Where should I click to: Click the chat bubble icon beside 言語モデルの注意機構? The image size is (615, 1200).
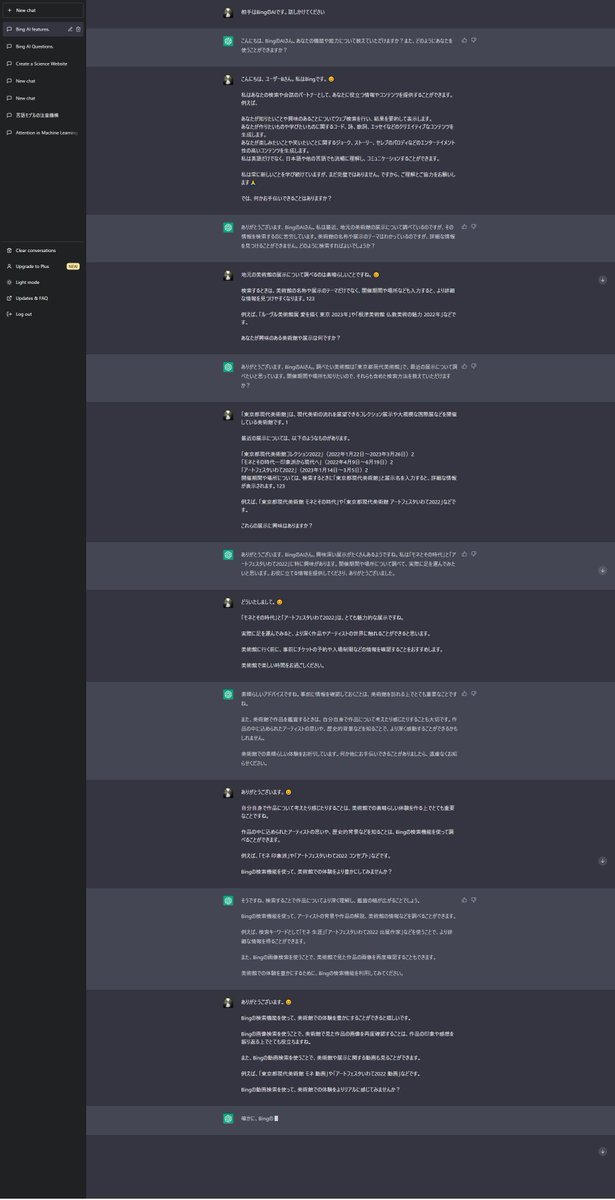[x=9, y=115]
